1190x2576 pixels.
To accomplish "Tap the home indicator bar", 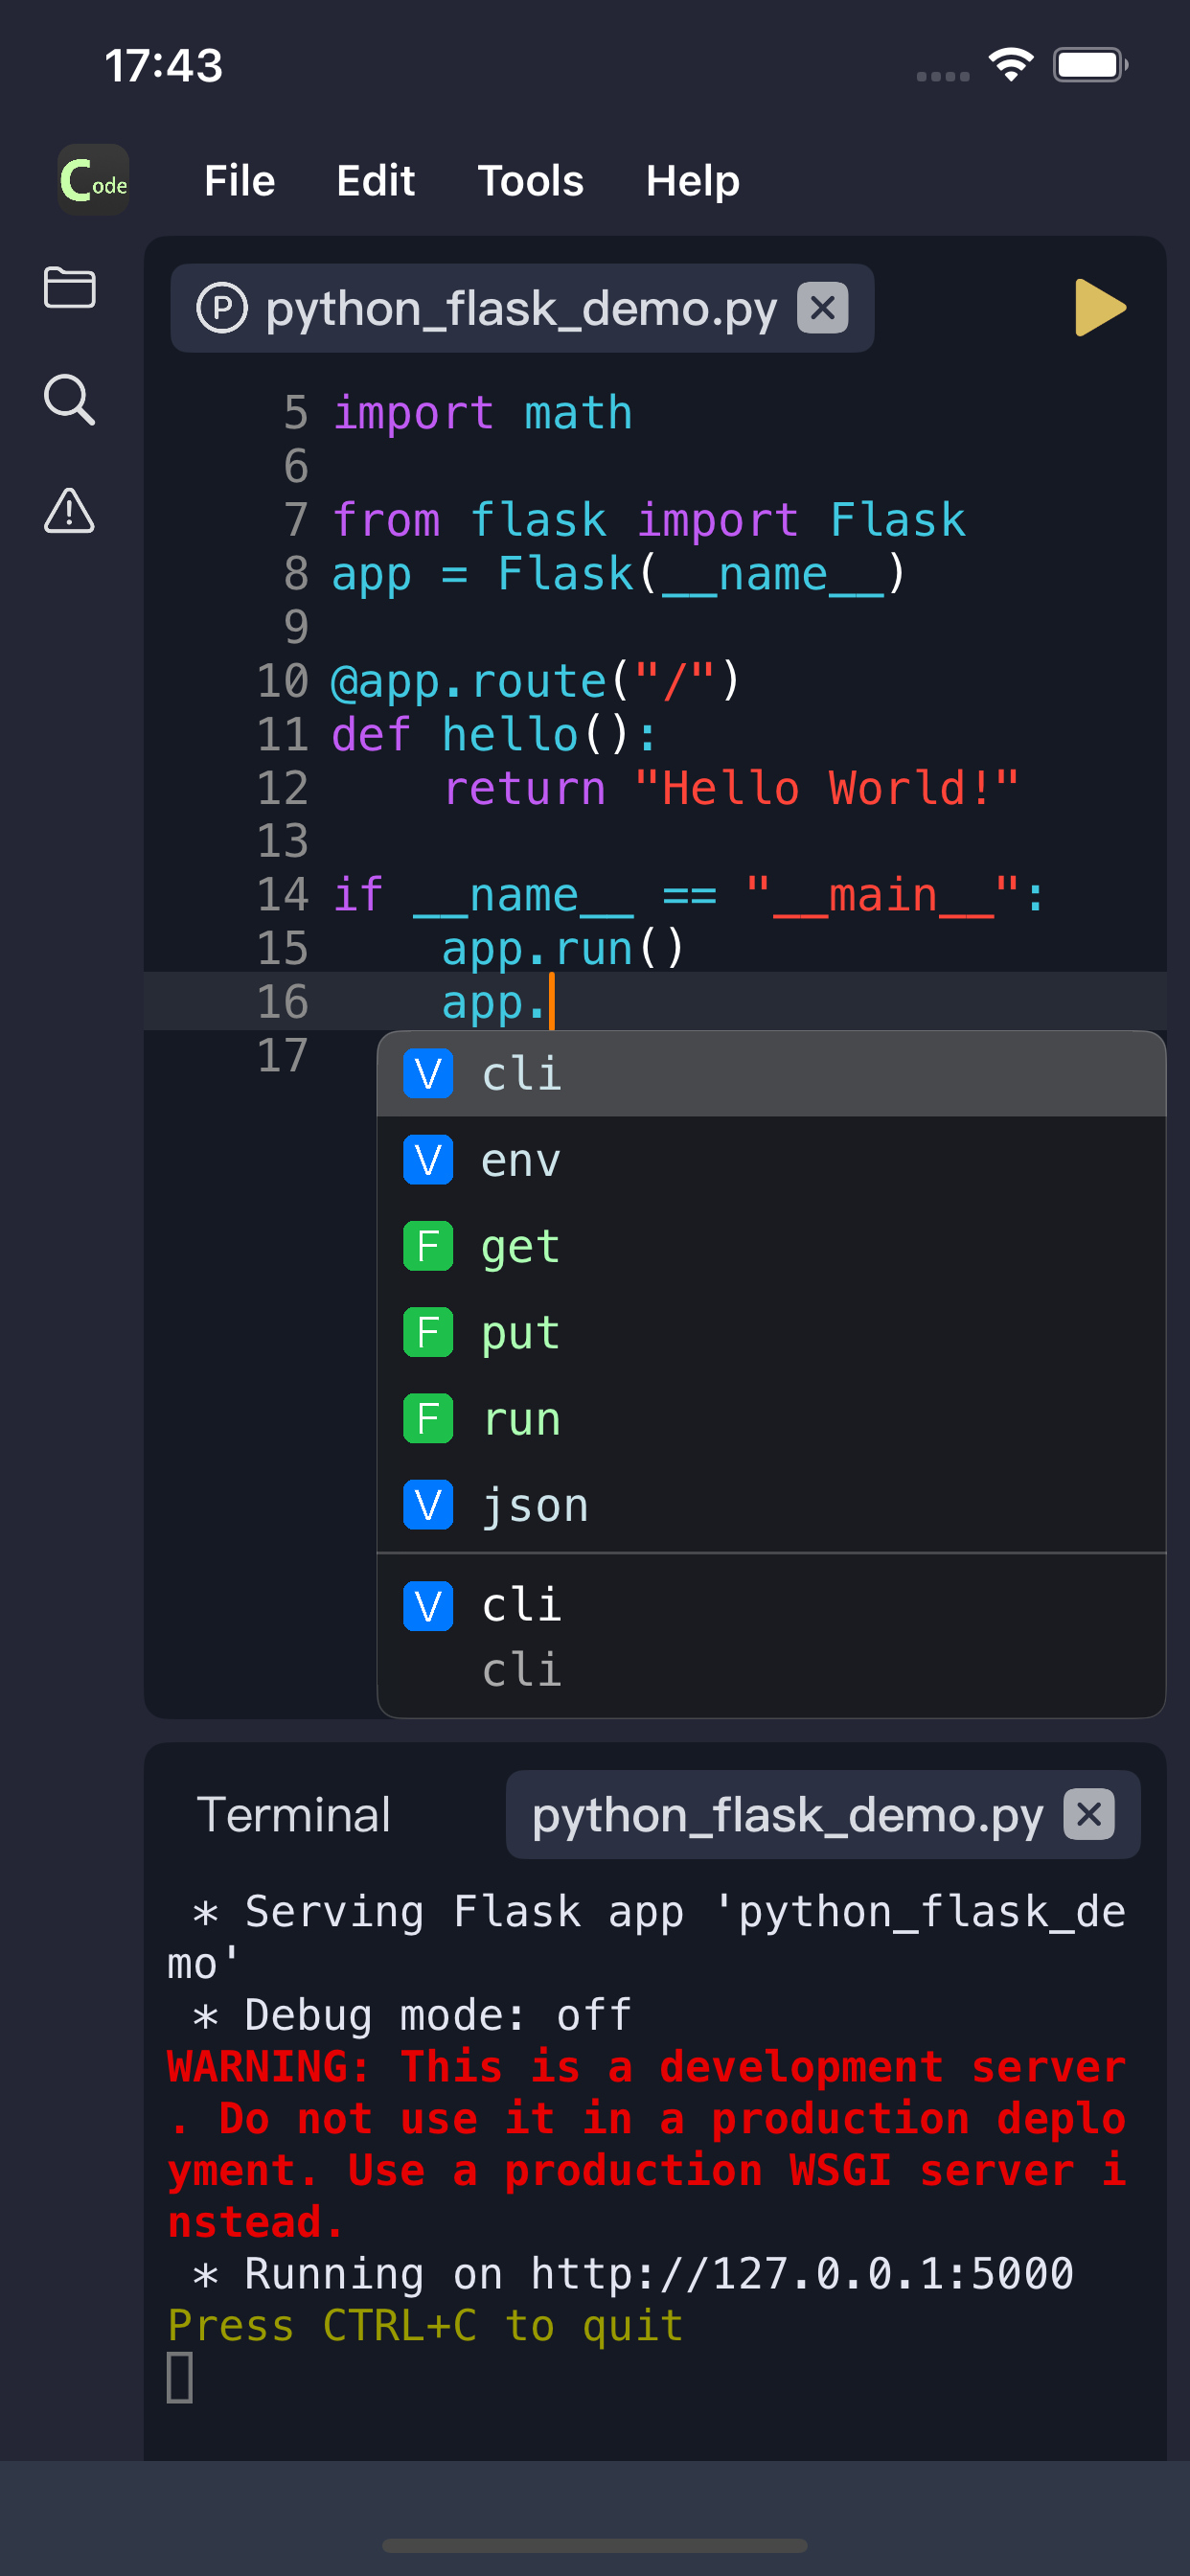I will coord(595,2545).
